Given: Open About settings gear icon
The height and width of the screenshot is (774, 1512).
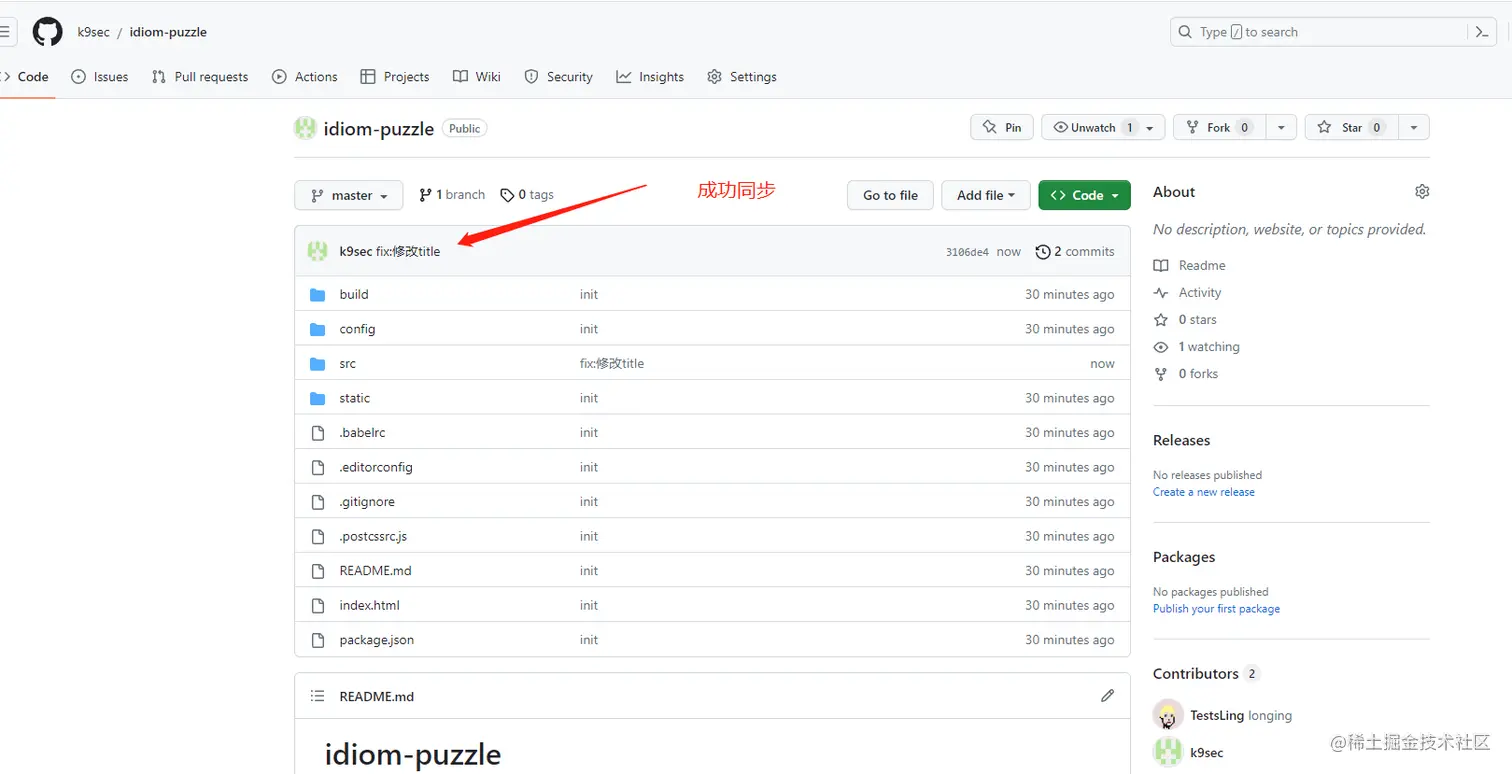Looking at the screenshot, I should click(1422, 192).
